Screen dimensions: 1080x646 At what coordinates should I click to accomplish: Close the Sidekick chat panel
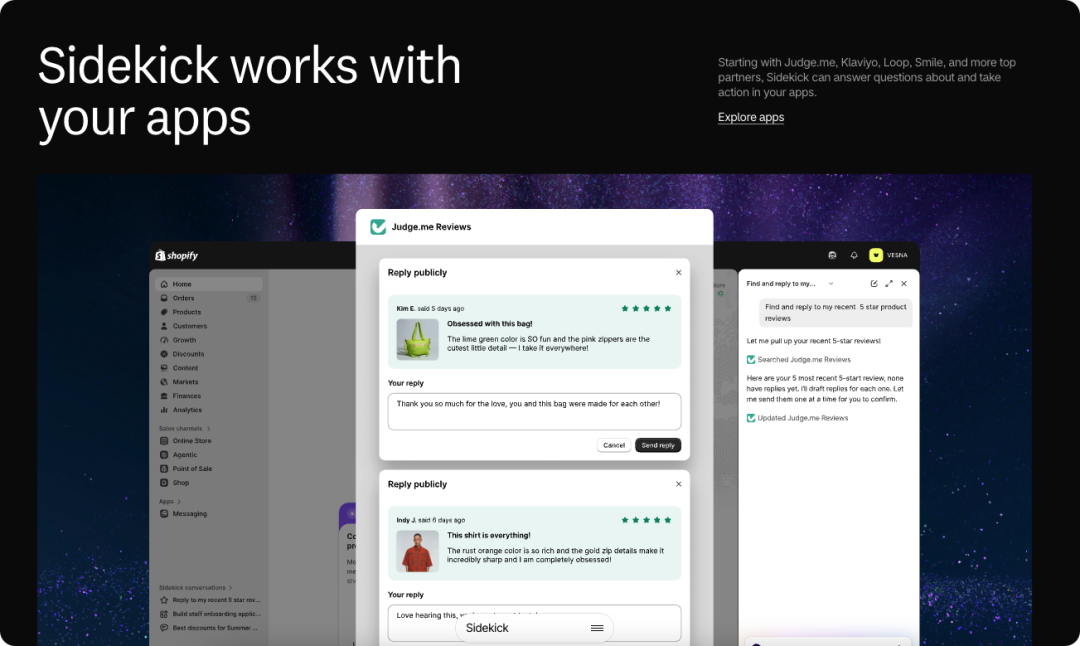click(x=904, y=284)
